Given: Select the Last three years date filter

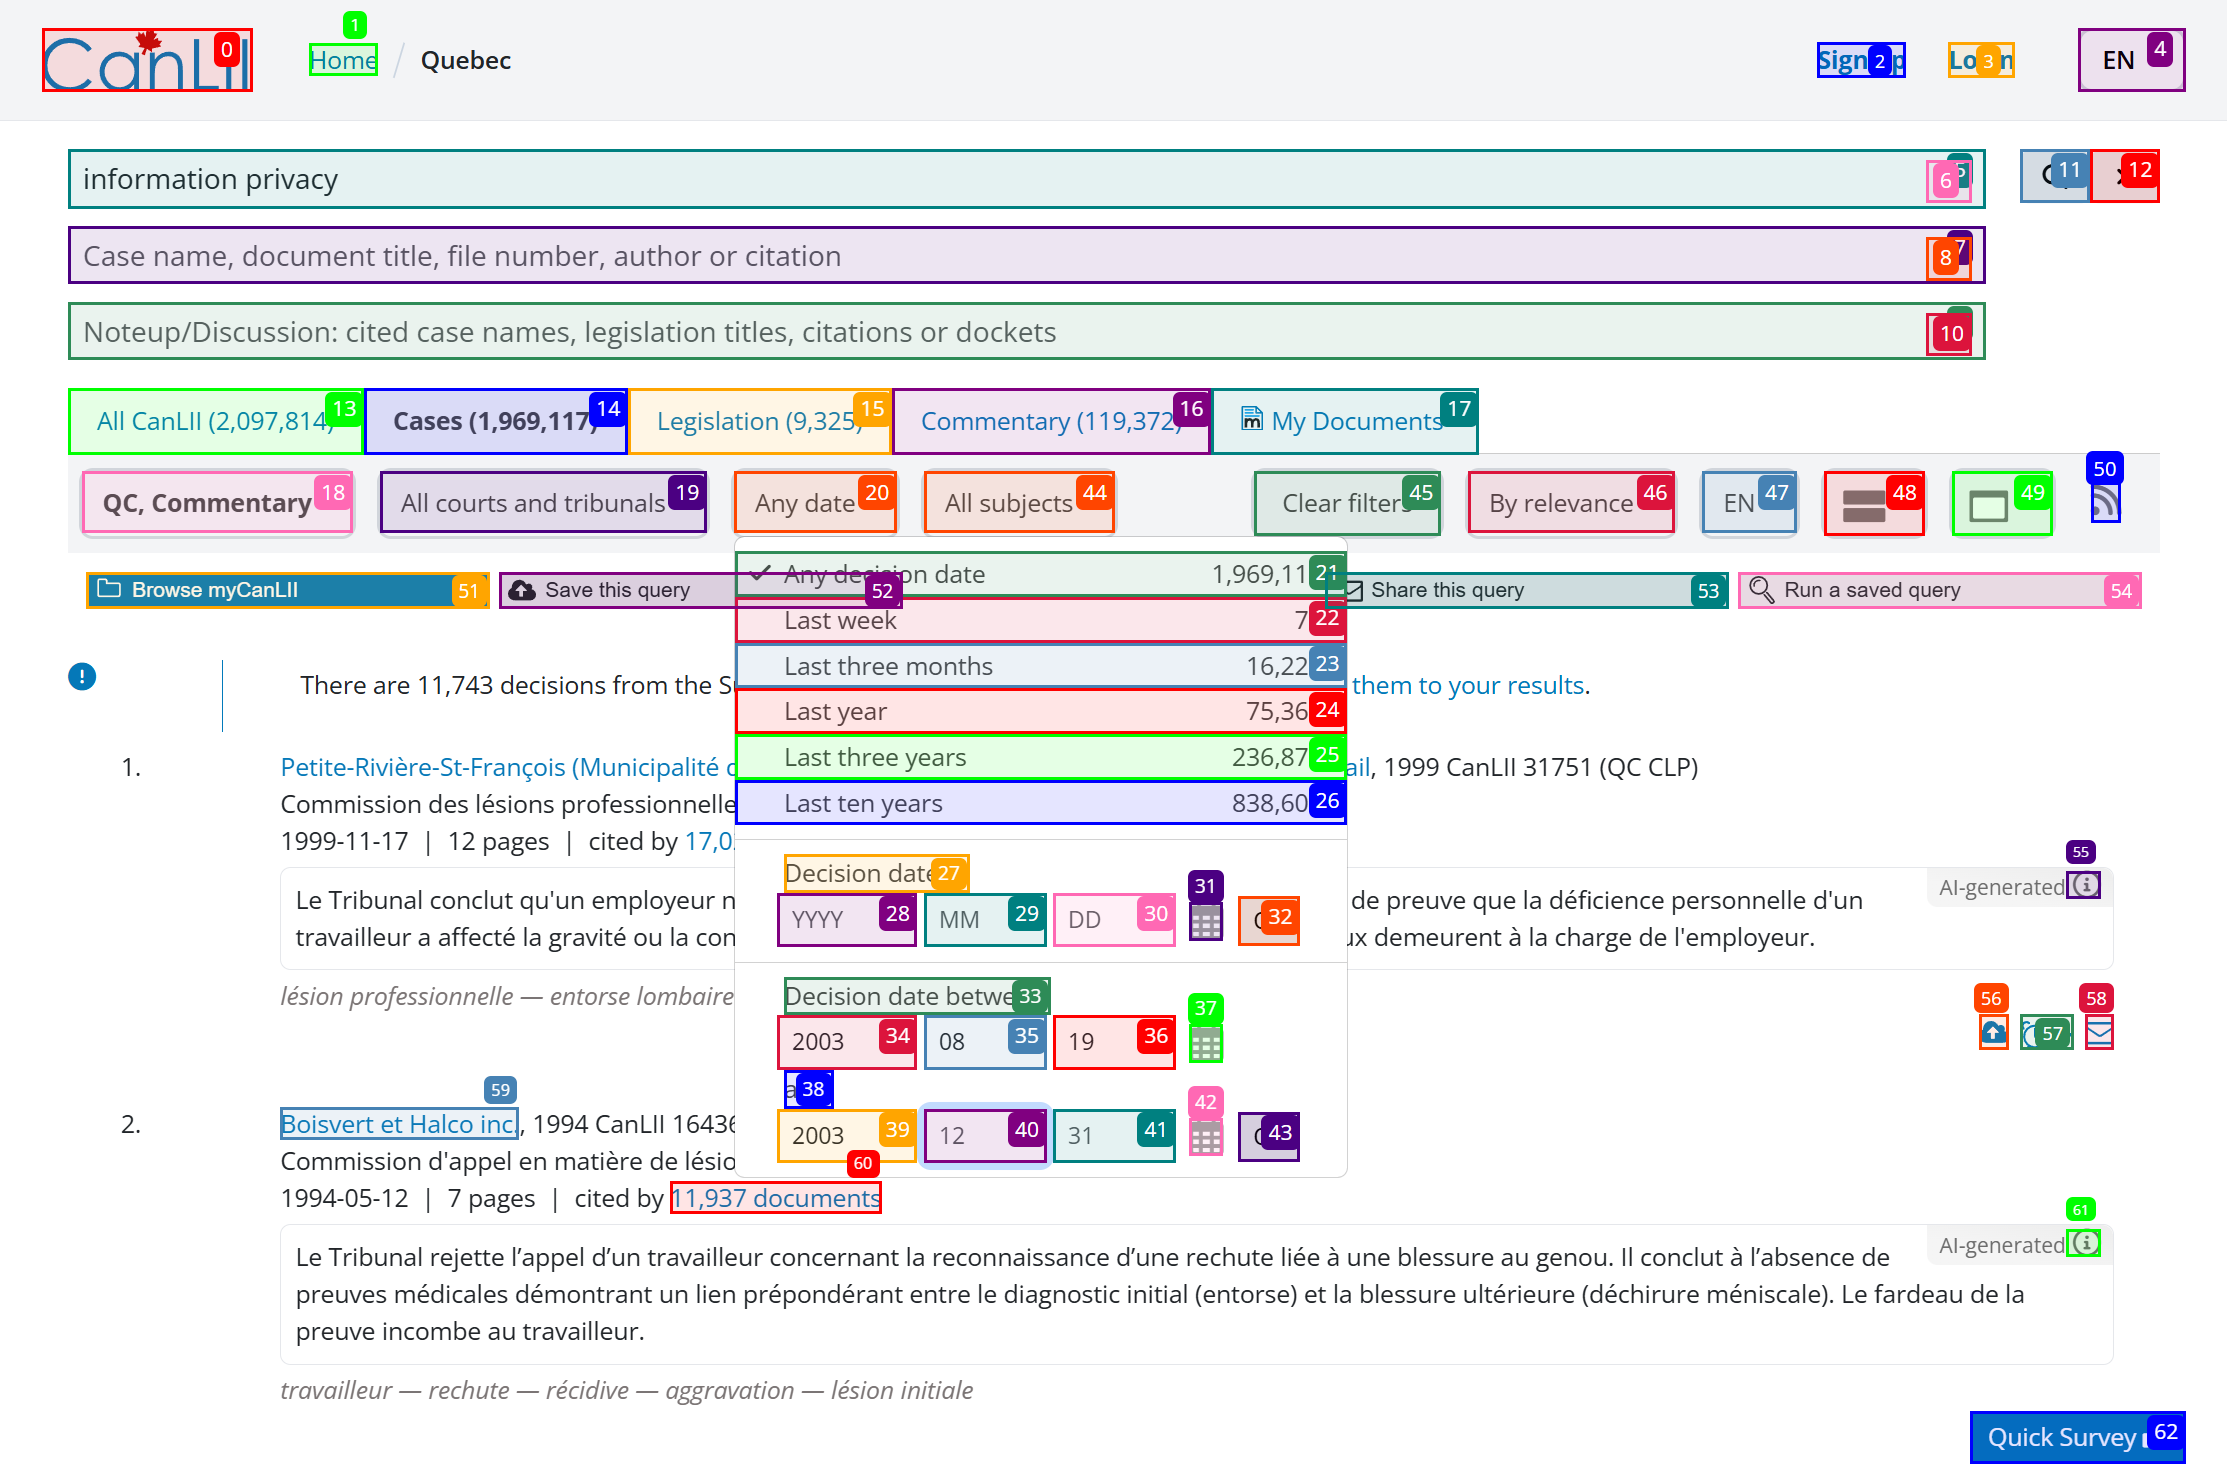Looking at the screenshot, I should (x=1040, y=756).
